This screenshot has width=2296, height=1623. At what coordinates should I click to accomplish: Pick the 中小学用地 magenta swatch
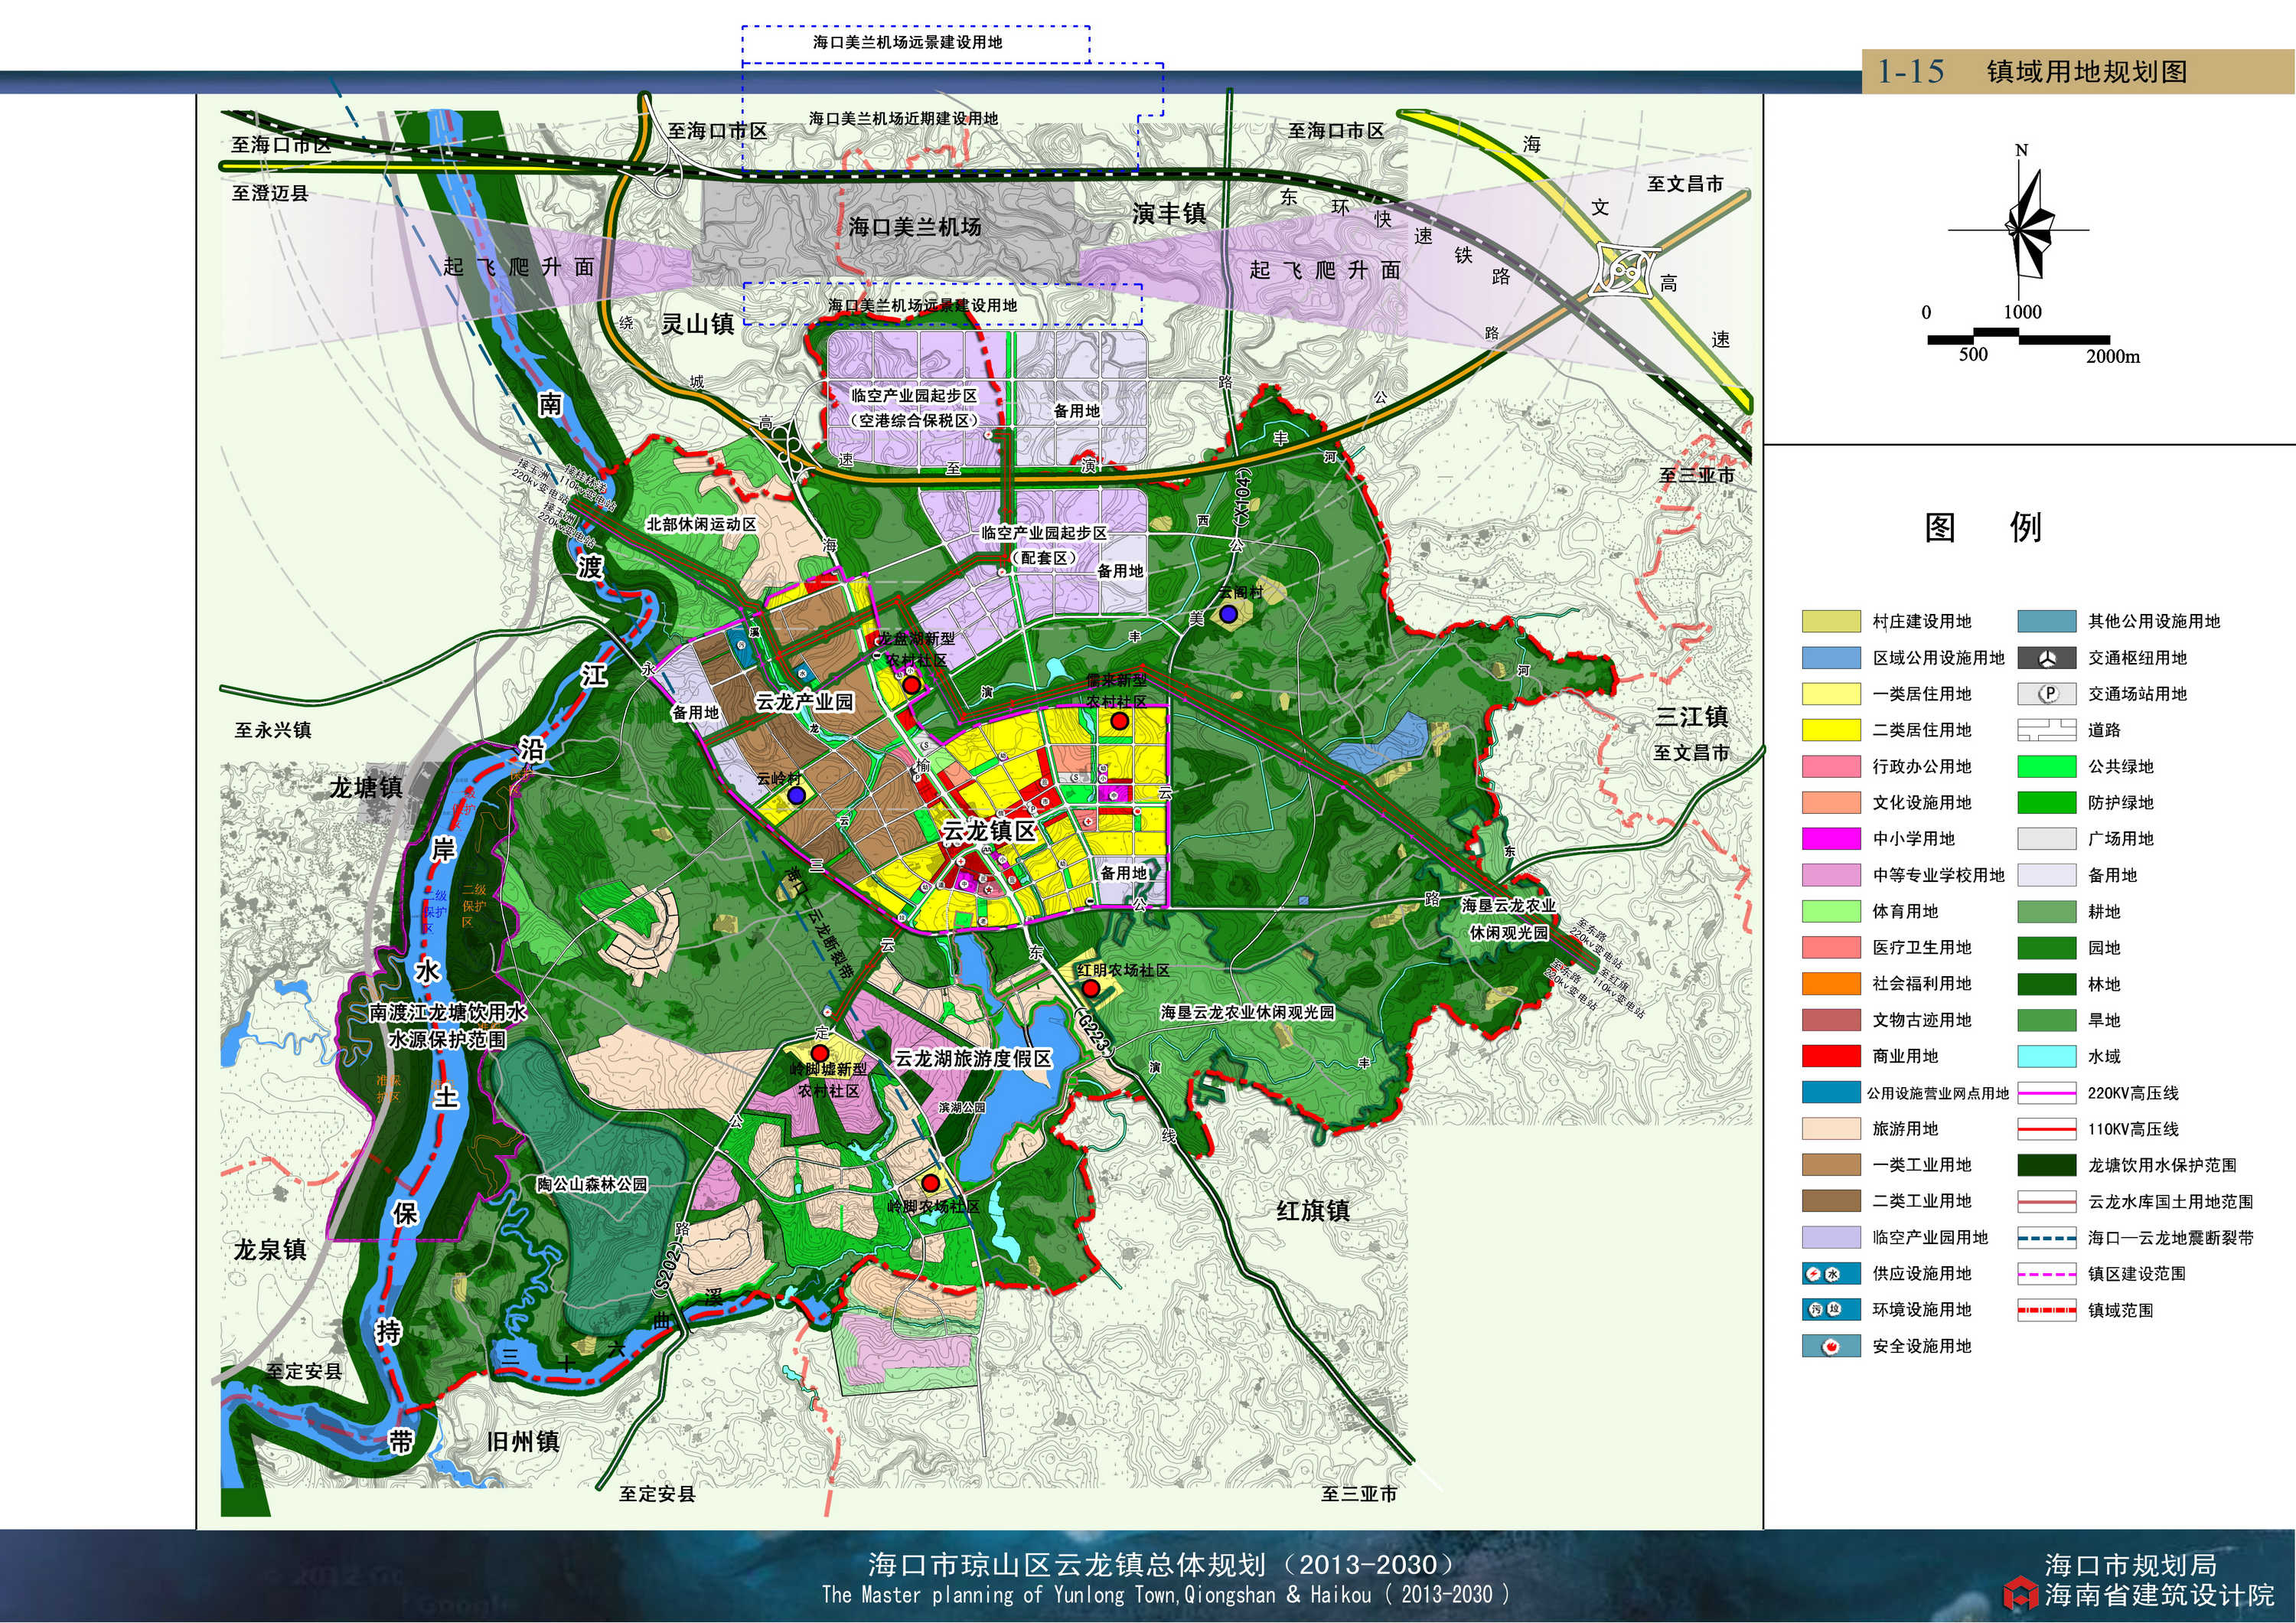pyautogui.click(x=1831, y=839)
